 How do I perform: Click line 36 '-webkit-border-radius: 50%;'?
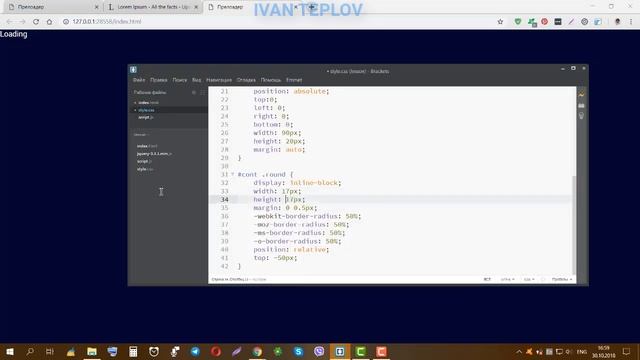[307, 216]
